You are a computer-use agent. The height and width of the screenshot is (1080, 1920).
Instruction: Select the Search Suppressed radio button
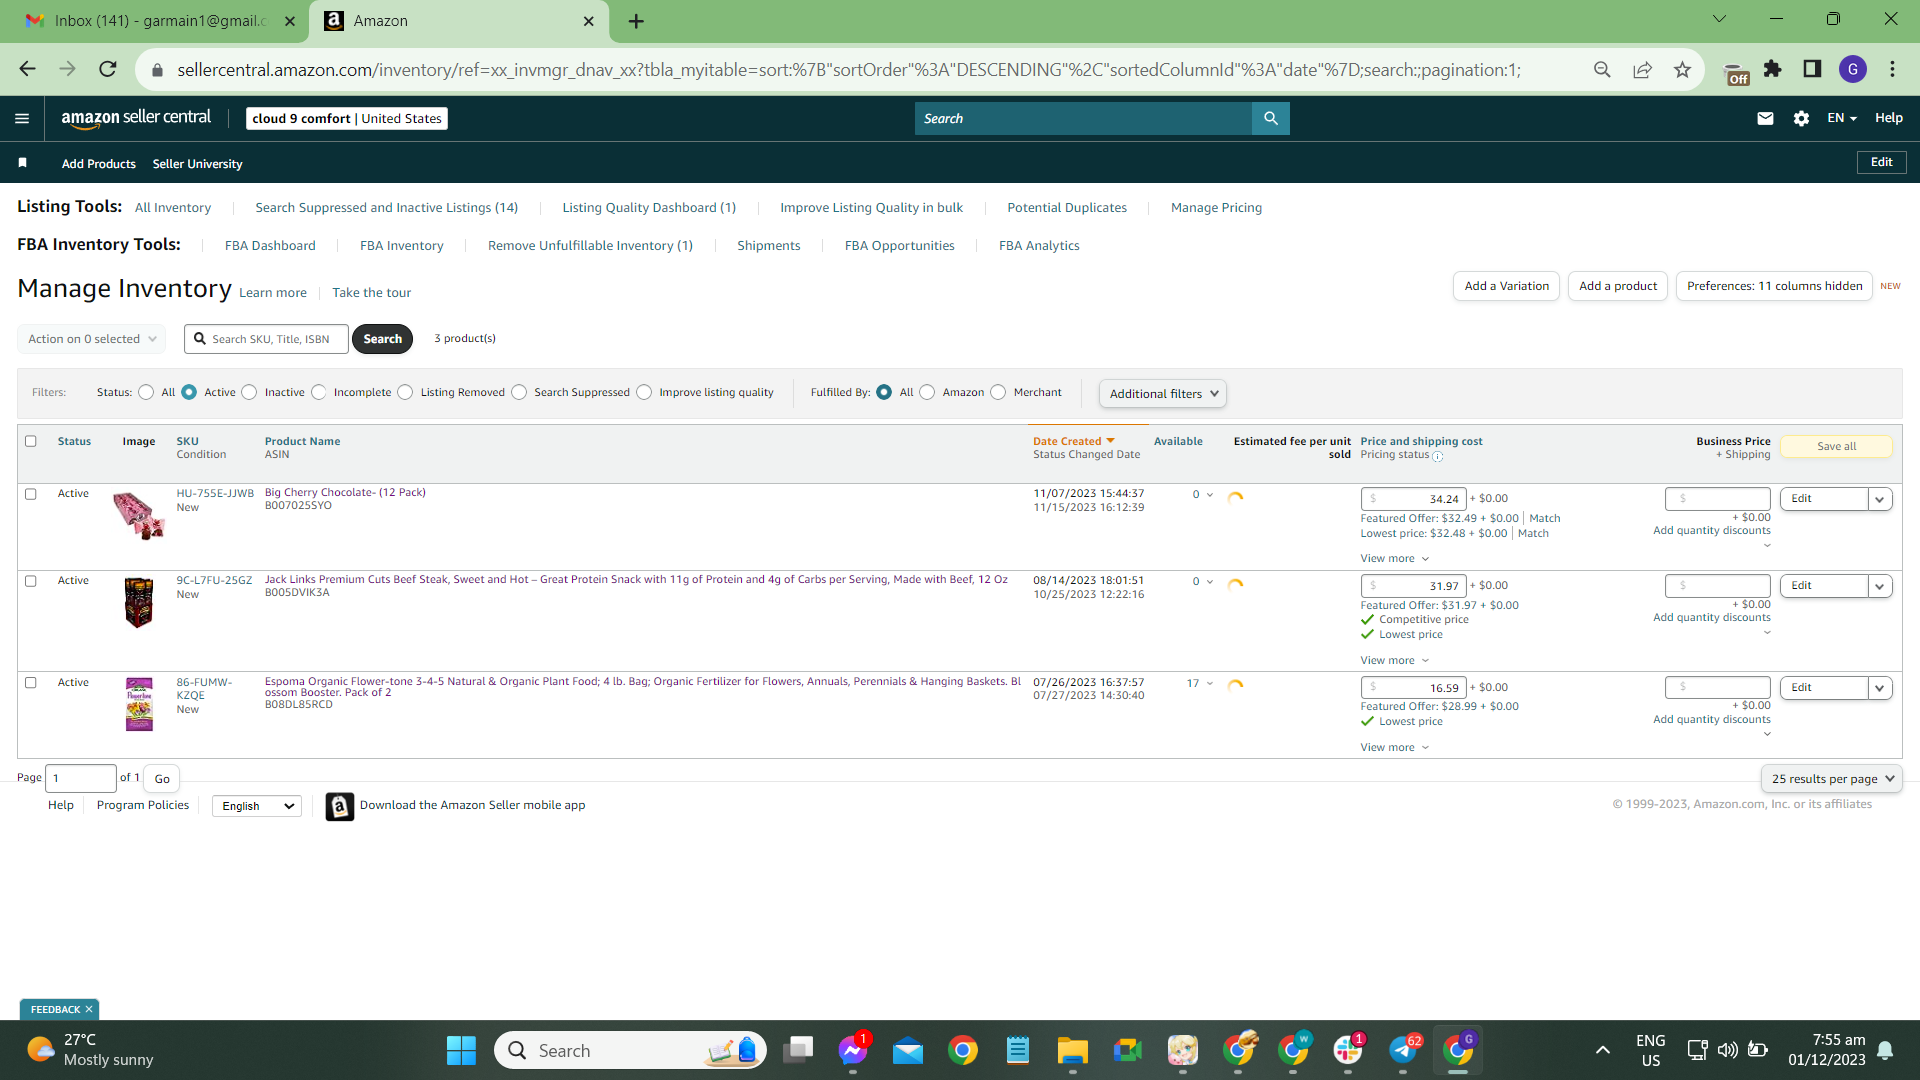(x=519, y=392)
